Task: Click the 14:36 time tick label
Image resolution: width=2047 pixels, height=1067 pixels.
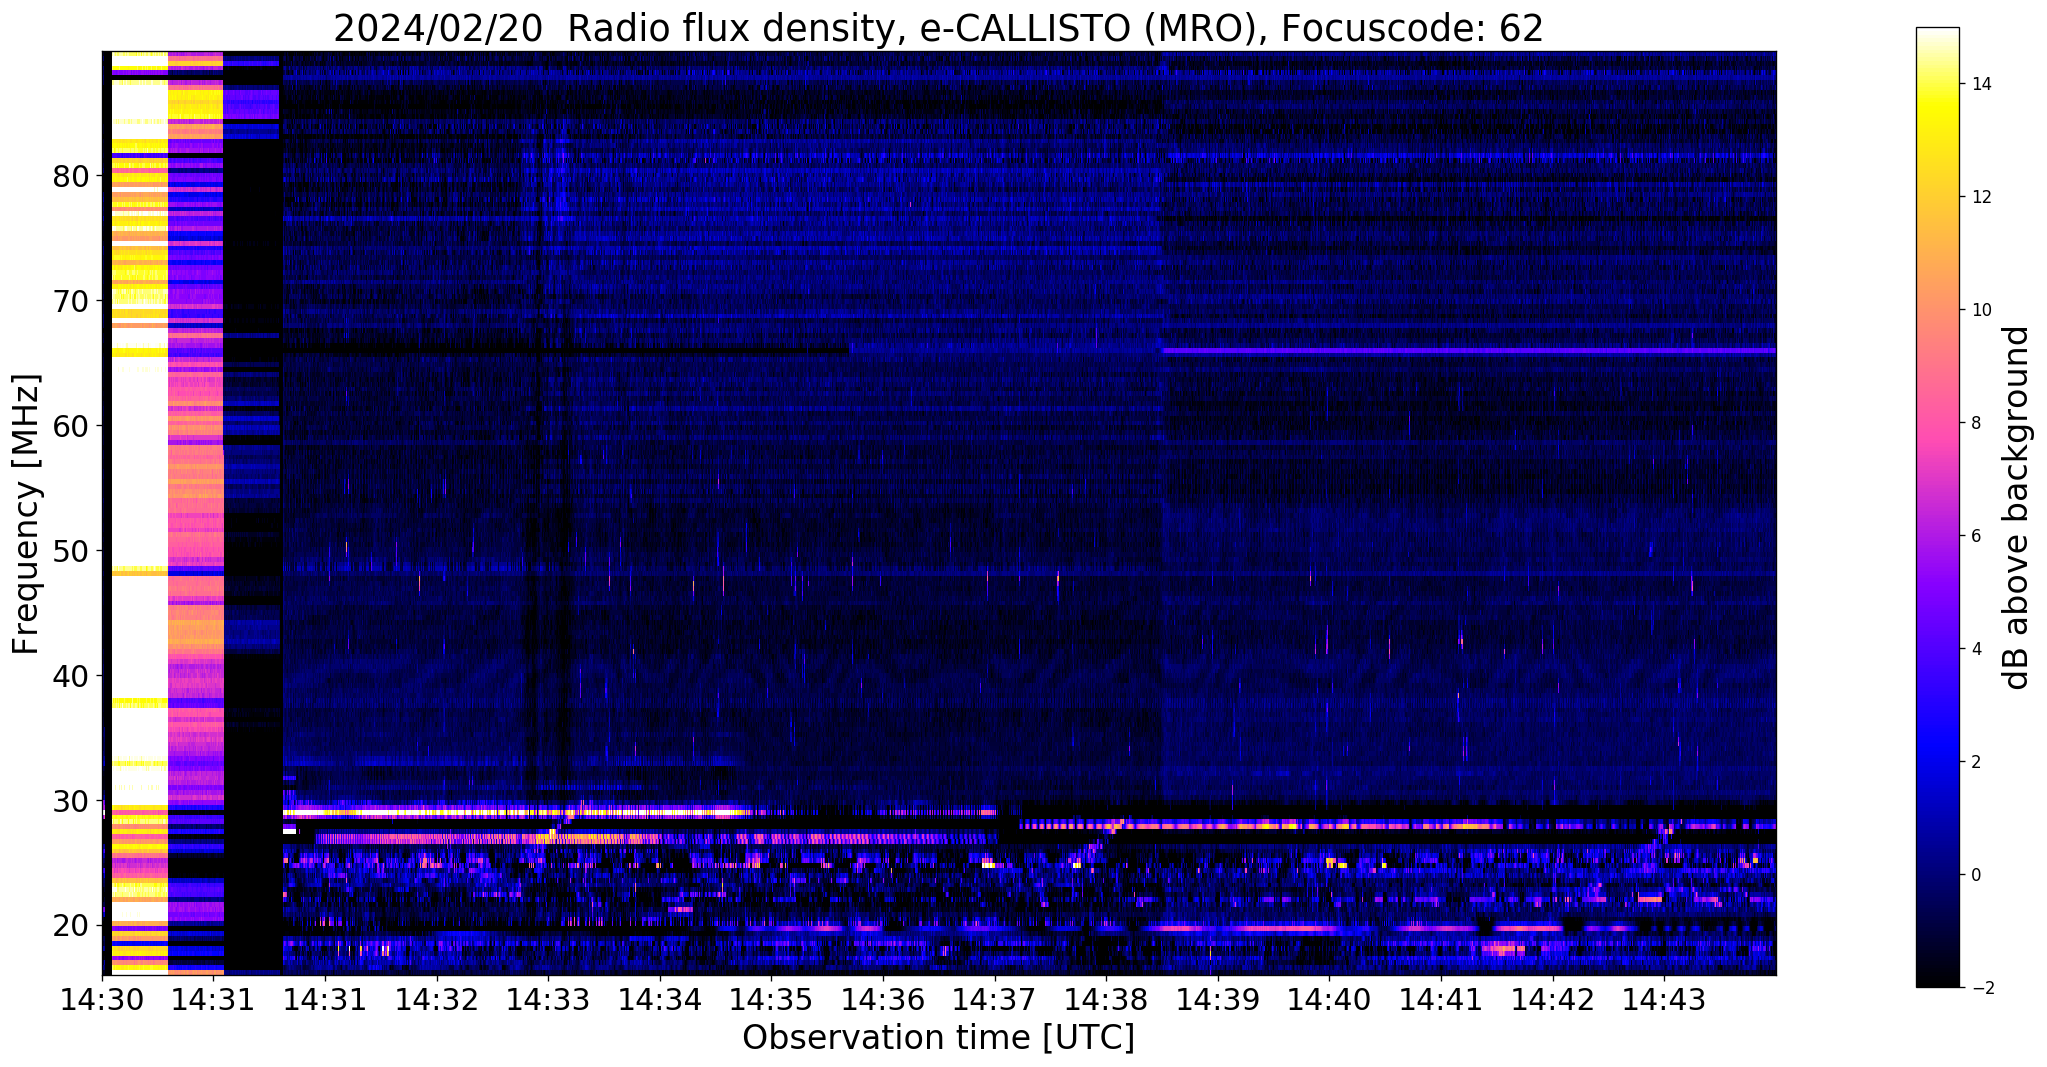Action: [x=882, y=999]
